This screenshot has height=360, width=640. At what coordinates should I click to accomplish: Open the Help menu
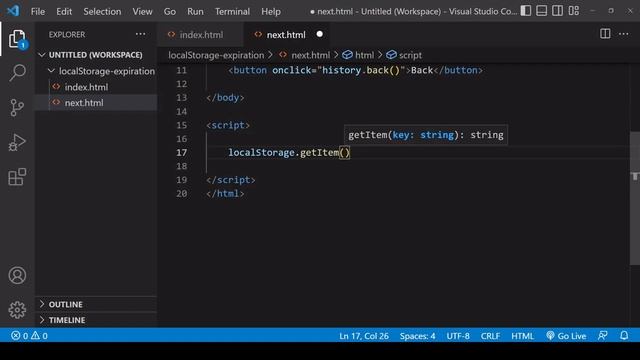(x=271, y=11)
